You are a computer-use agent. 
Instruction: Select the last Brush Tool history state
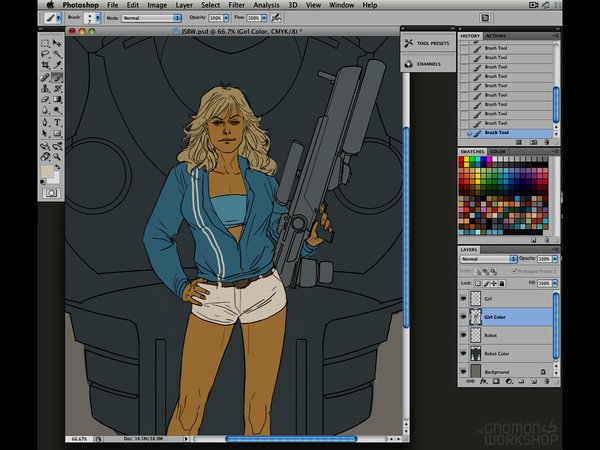(x=508, y=132)
